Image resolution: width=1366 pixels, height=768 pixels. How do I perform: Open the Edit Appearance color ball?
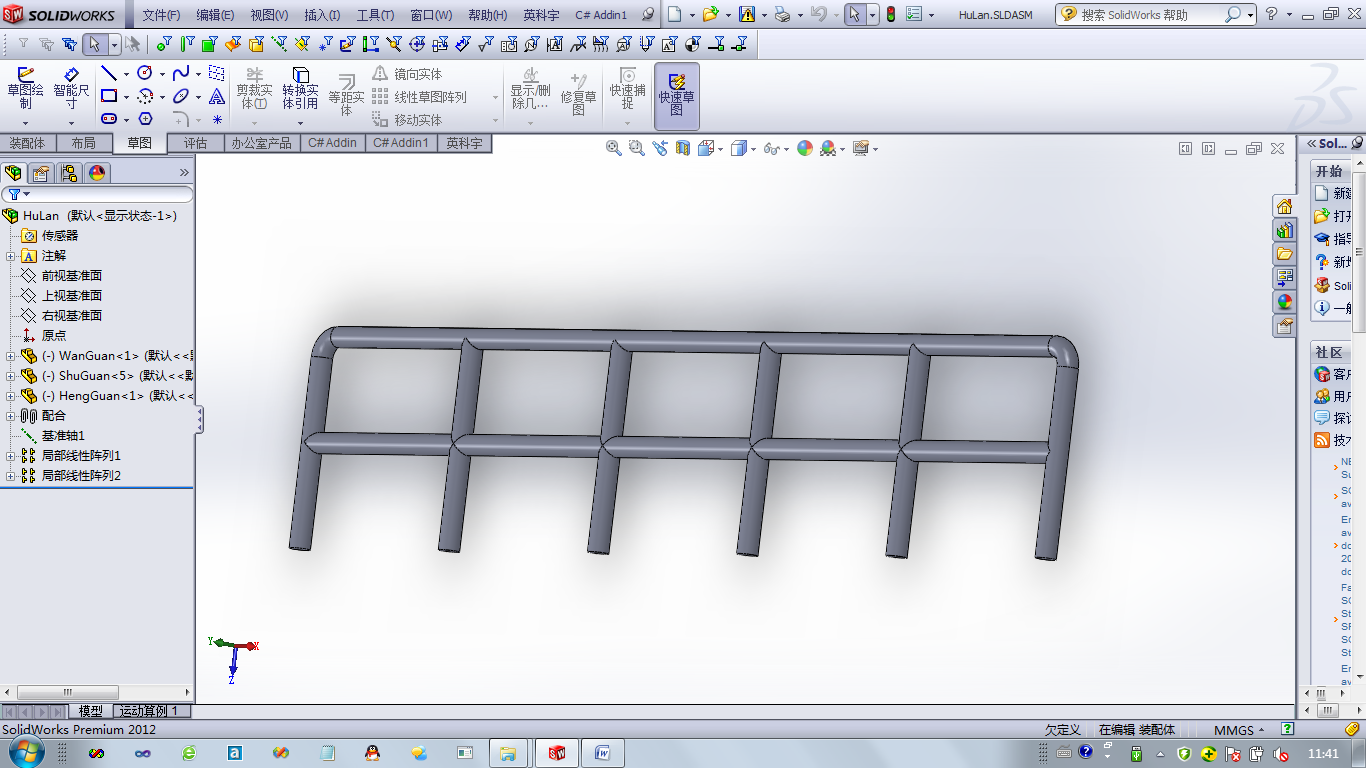[804, 148]
